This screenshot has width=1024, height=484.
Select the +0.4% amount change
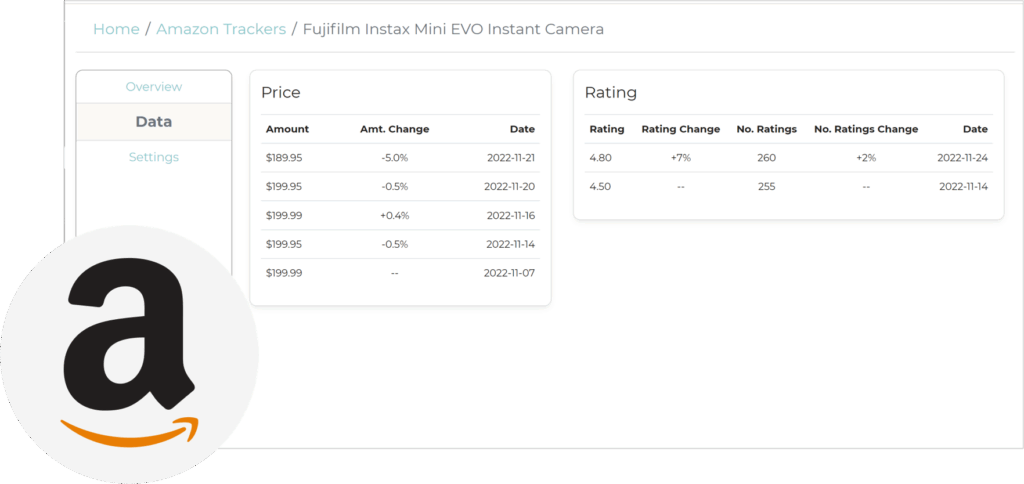tap(394, 216)
